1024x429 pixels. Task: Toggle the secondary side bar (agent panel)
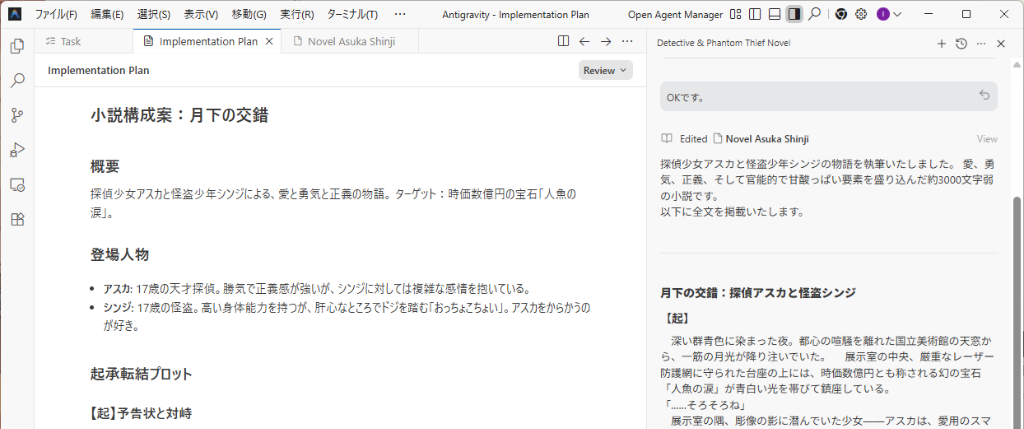(794, 14)
